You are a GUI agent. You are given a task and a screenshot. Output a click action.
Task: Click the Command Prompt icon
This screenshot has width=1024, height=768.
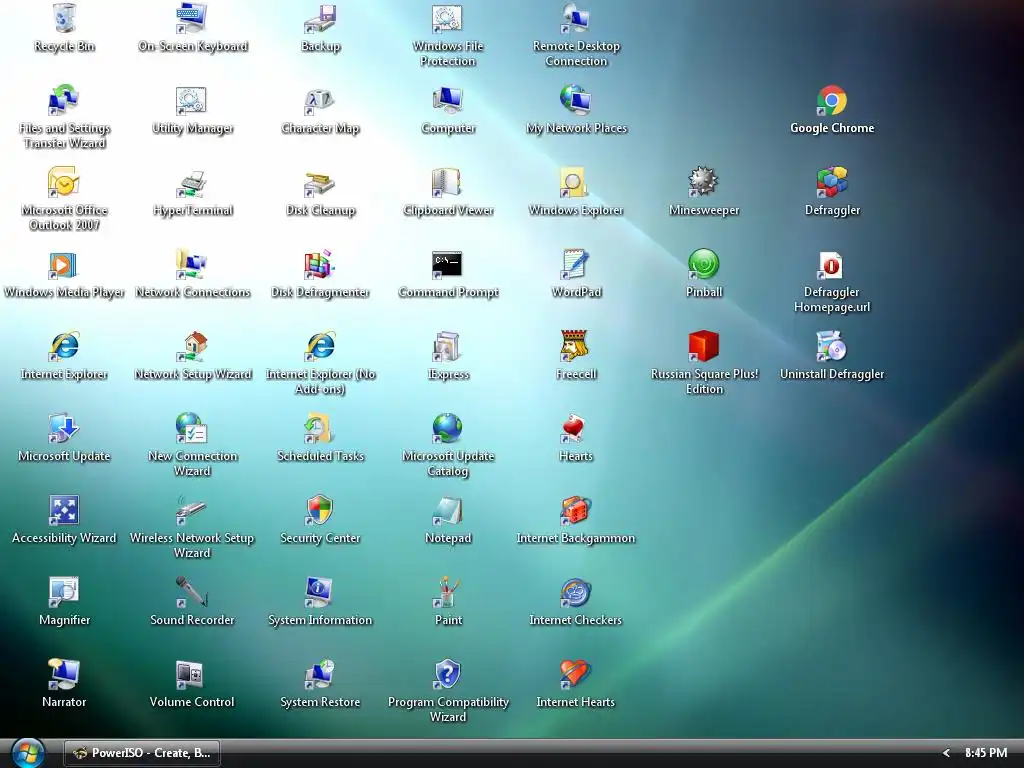point(448,264)
